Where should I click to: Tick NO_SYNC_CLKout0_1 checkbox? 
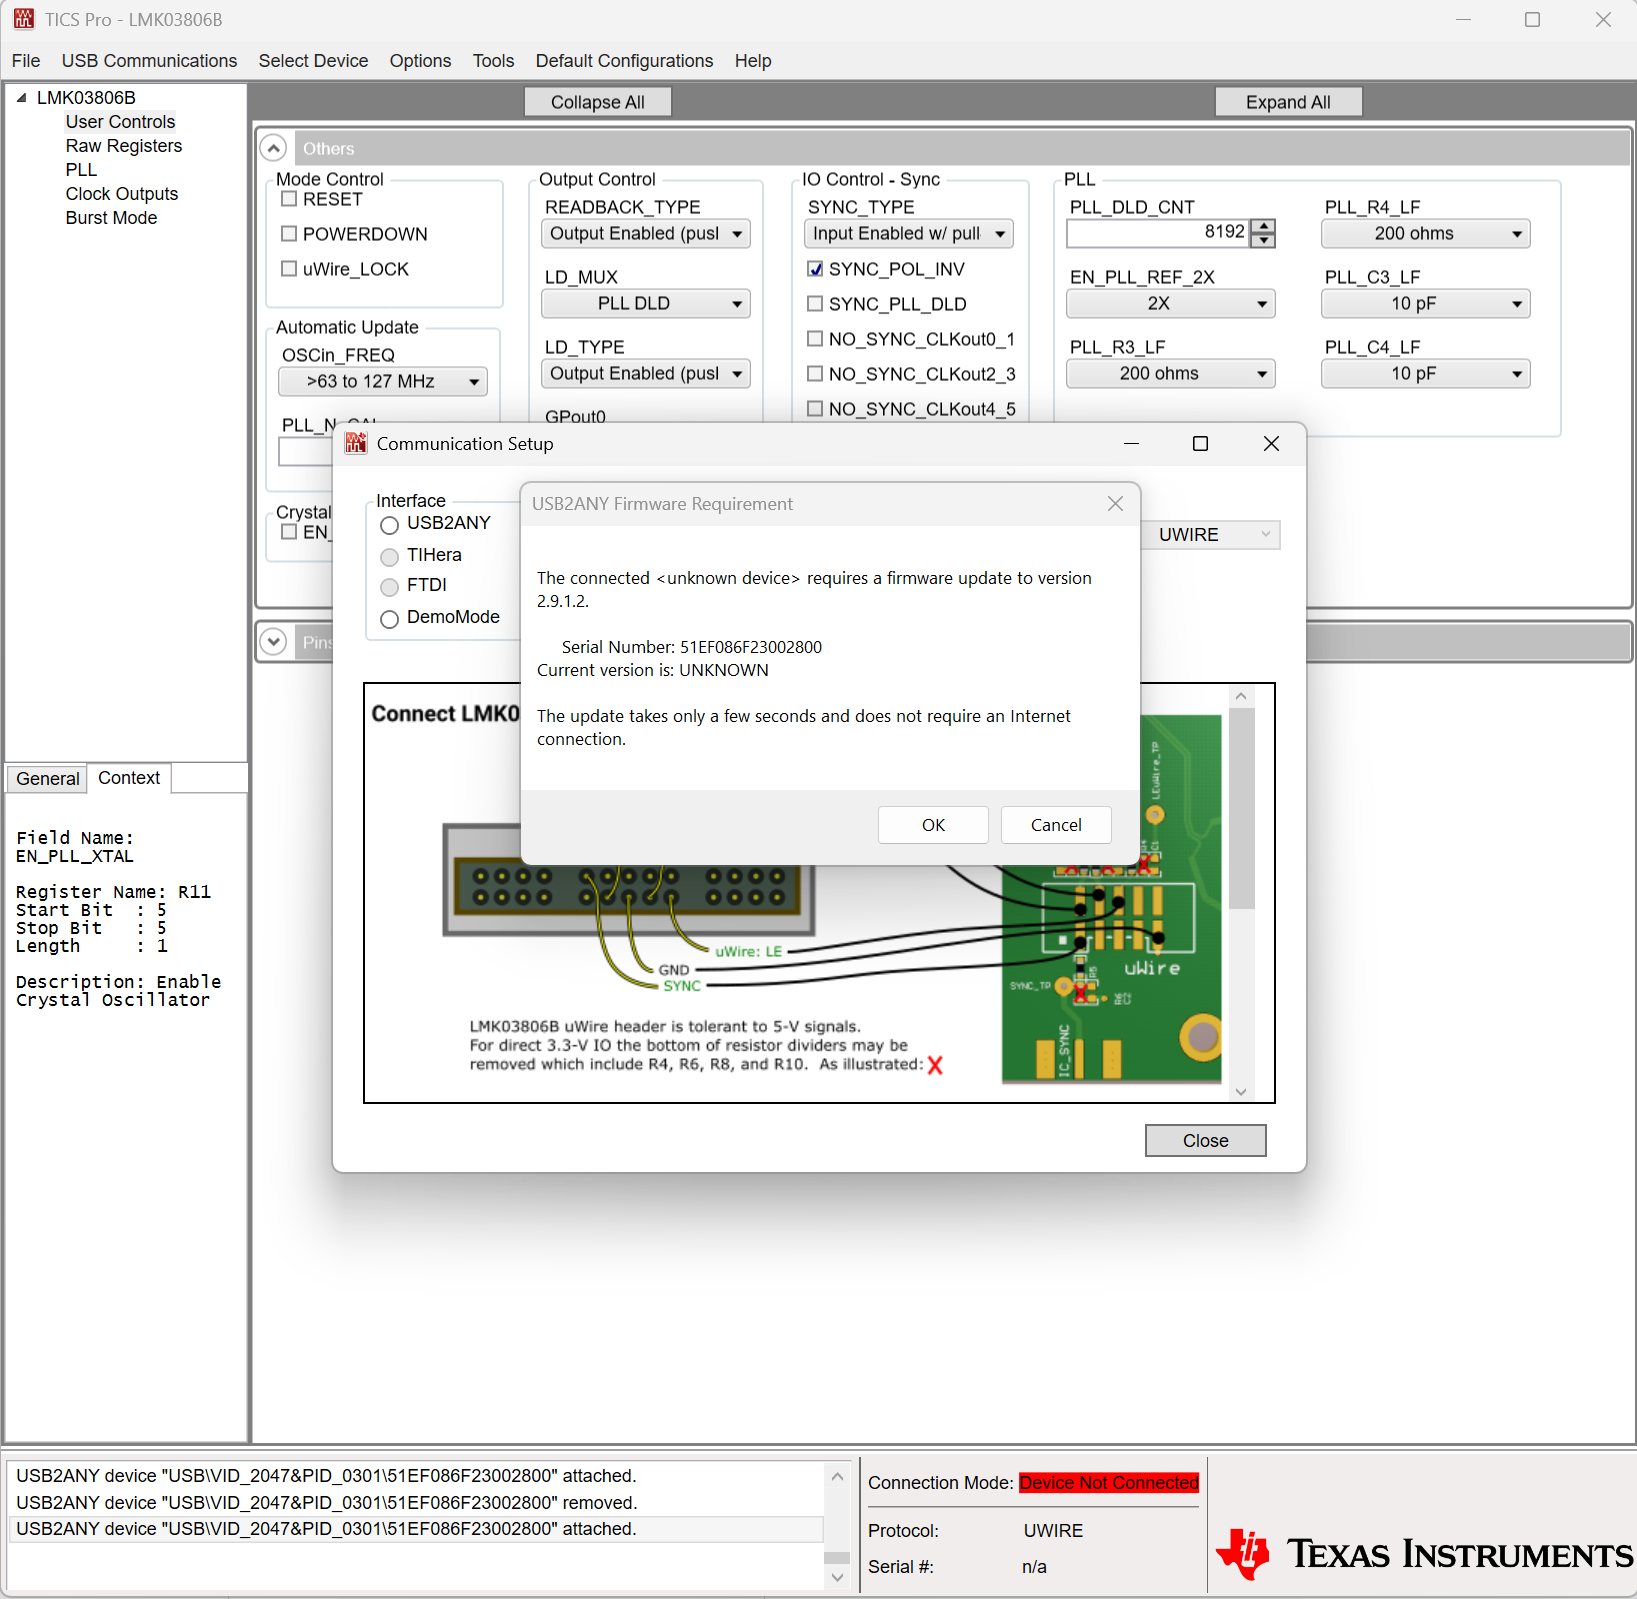[x=815, y=339]
